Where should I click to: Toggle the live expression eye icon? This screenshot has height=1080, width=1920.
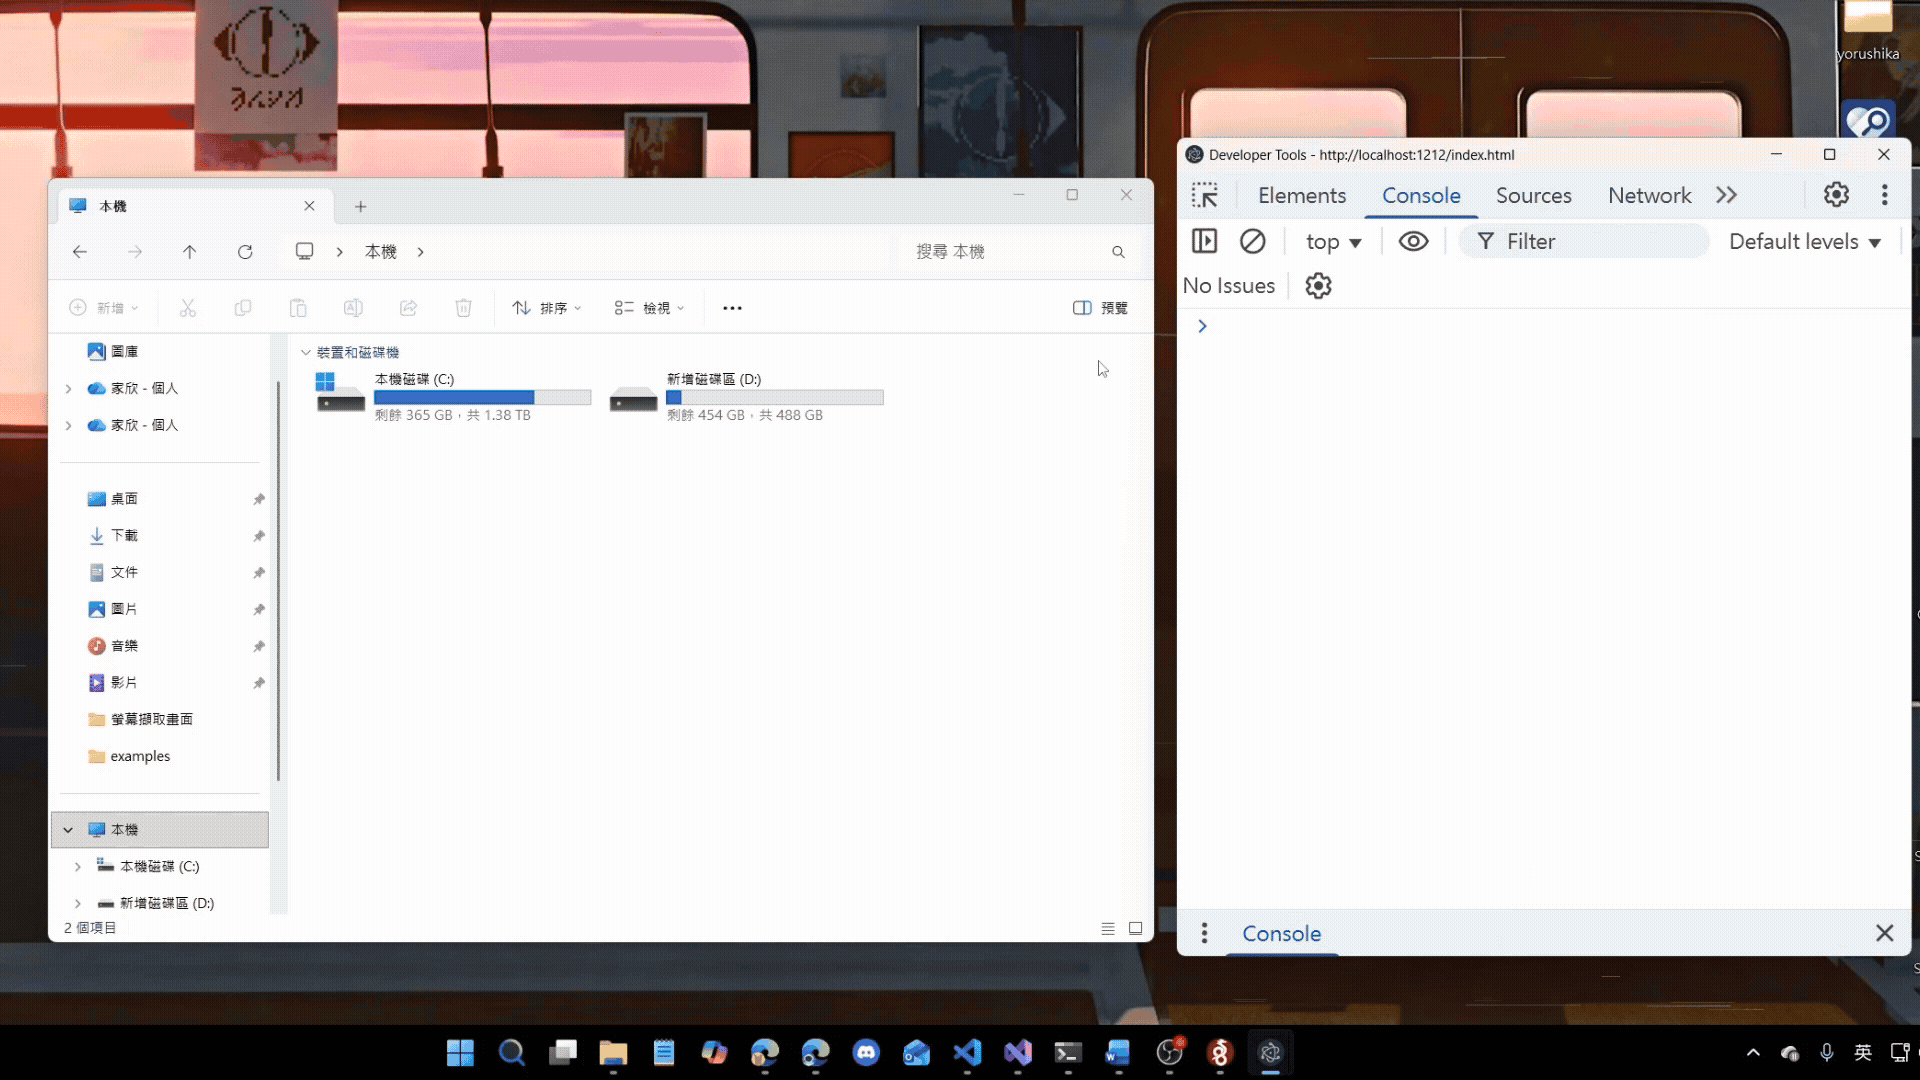pos(1413,241)
